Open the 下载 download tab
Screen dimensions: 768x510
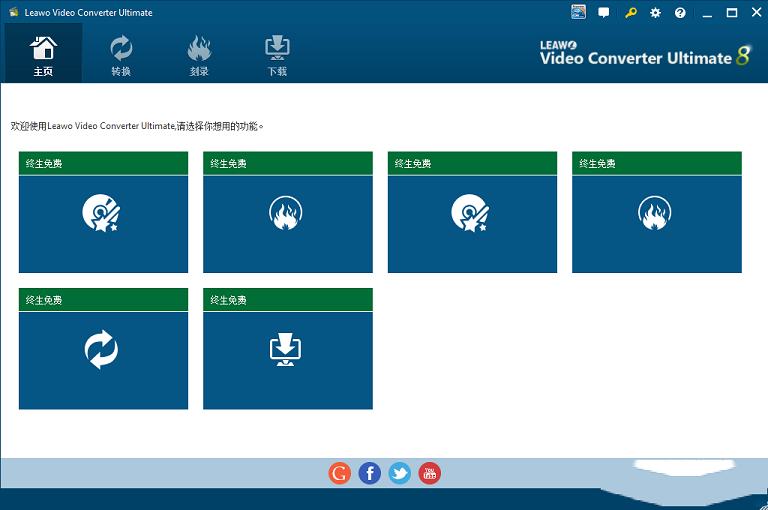click(277, 53)
